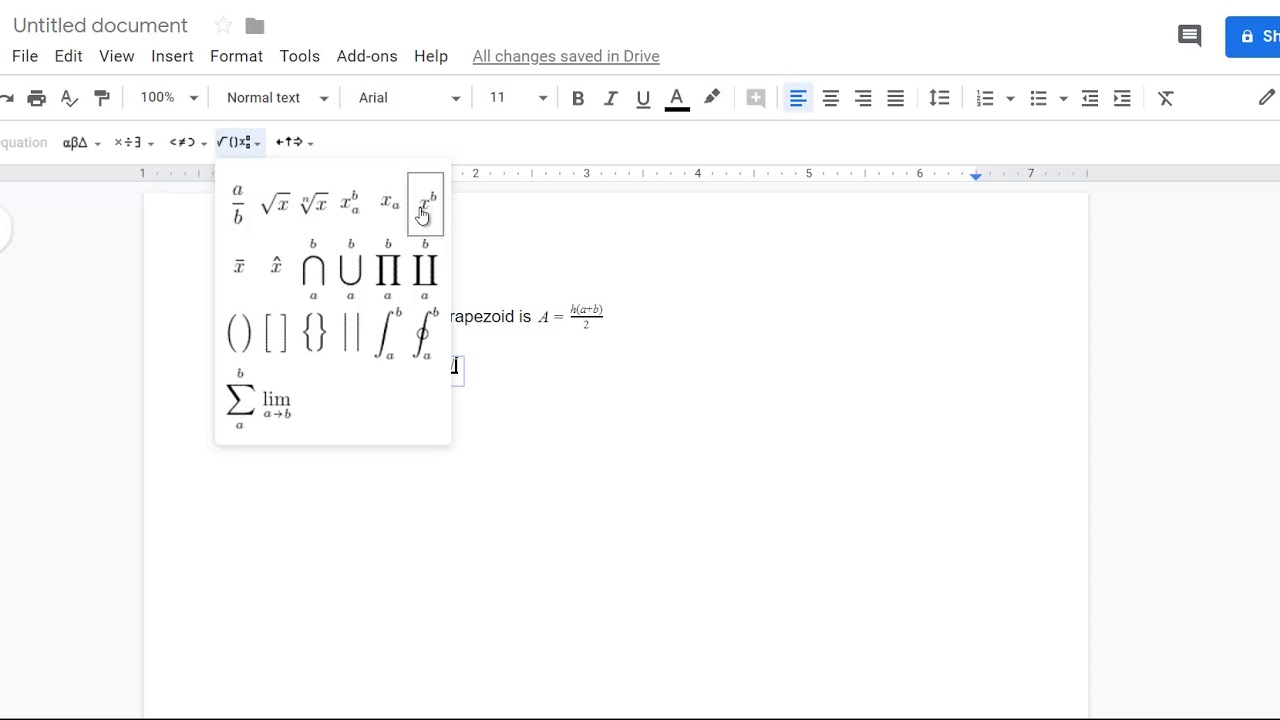
Task: Apply bold formatting
Action: click(x=577, y=97)
